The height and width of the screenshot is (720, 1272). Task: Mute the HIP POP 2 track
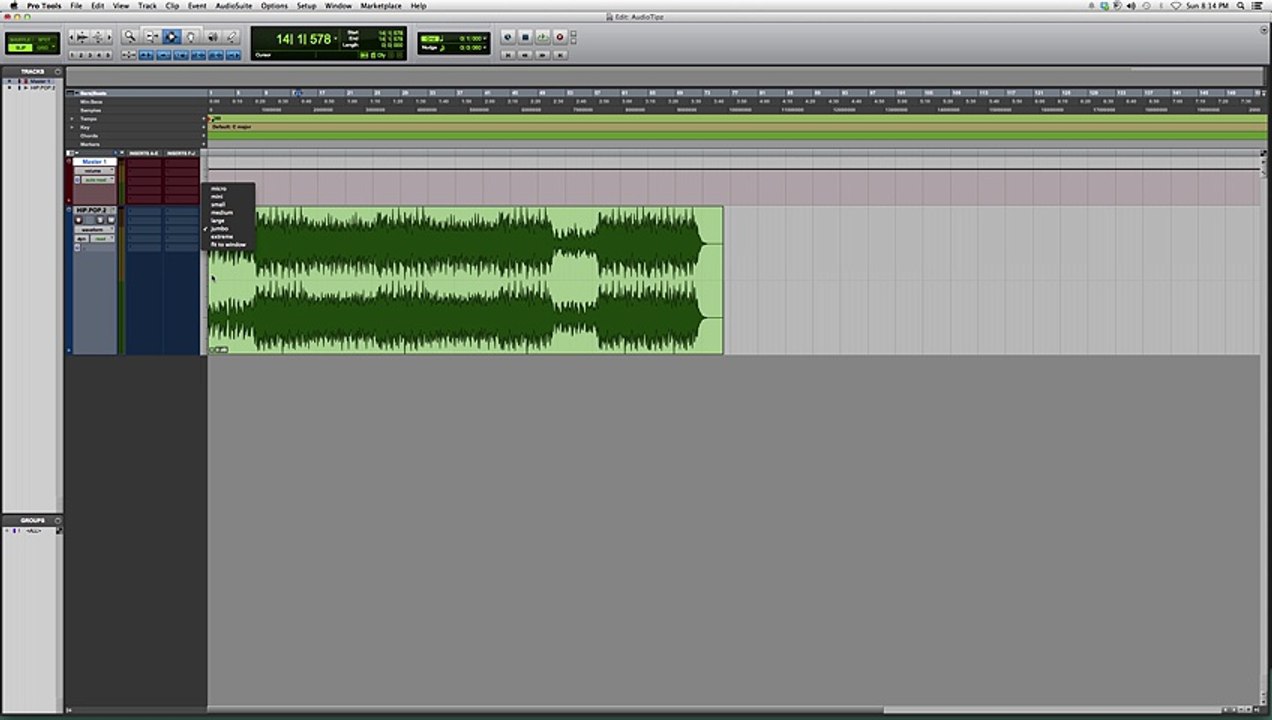coord(111,220)
